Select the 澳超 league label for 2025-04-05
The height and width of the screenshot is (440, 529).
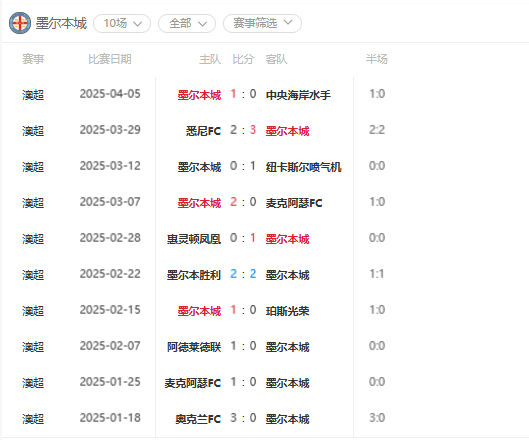click(33, 95)
